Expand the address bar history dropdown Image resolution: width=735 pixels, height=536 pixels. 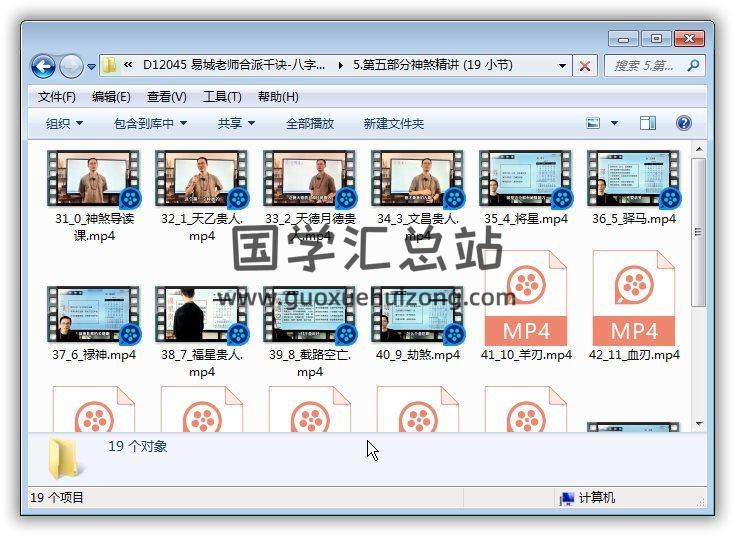[x=563, y=66]
